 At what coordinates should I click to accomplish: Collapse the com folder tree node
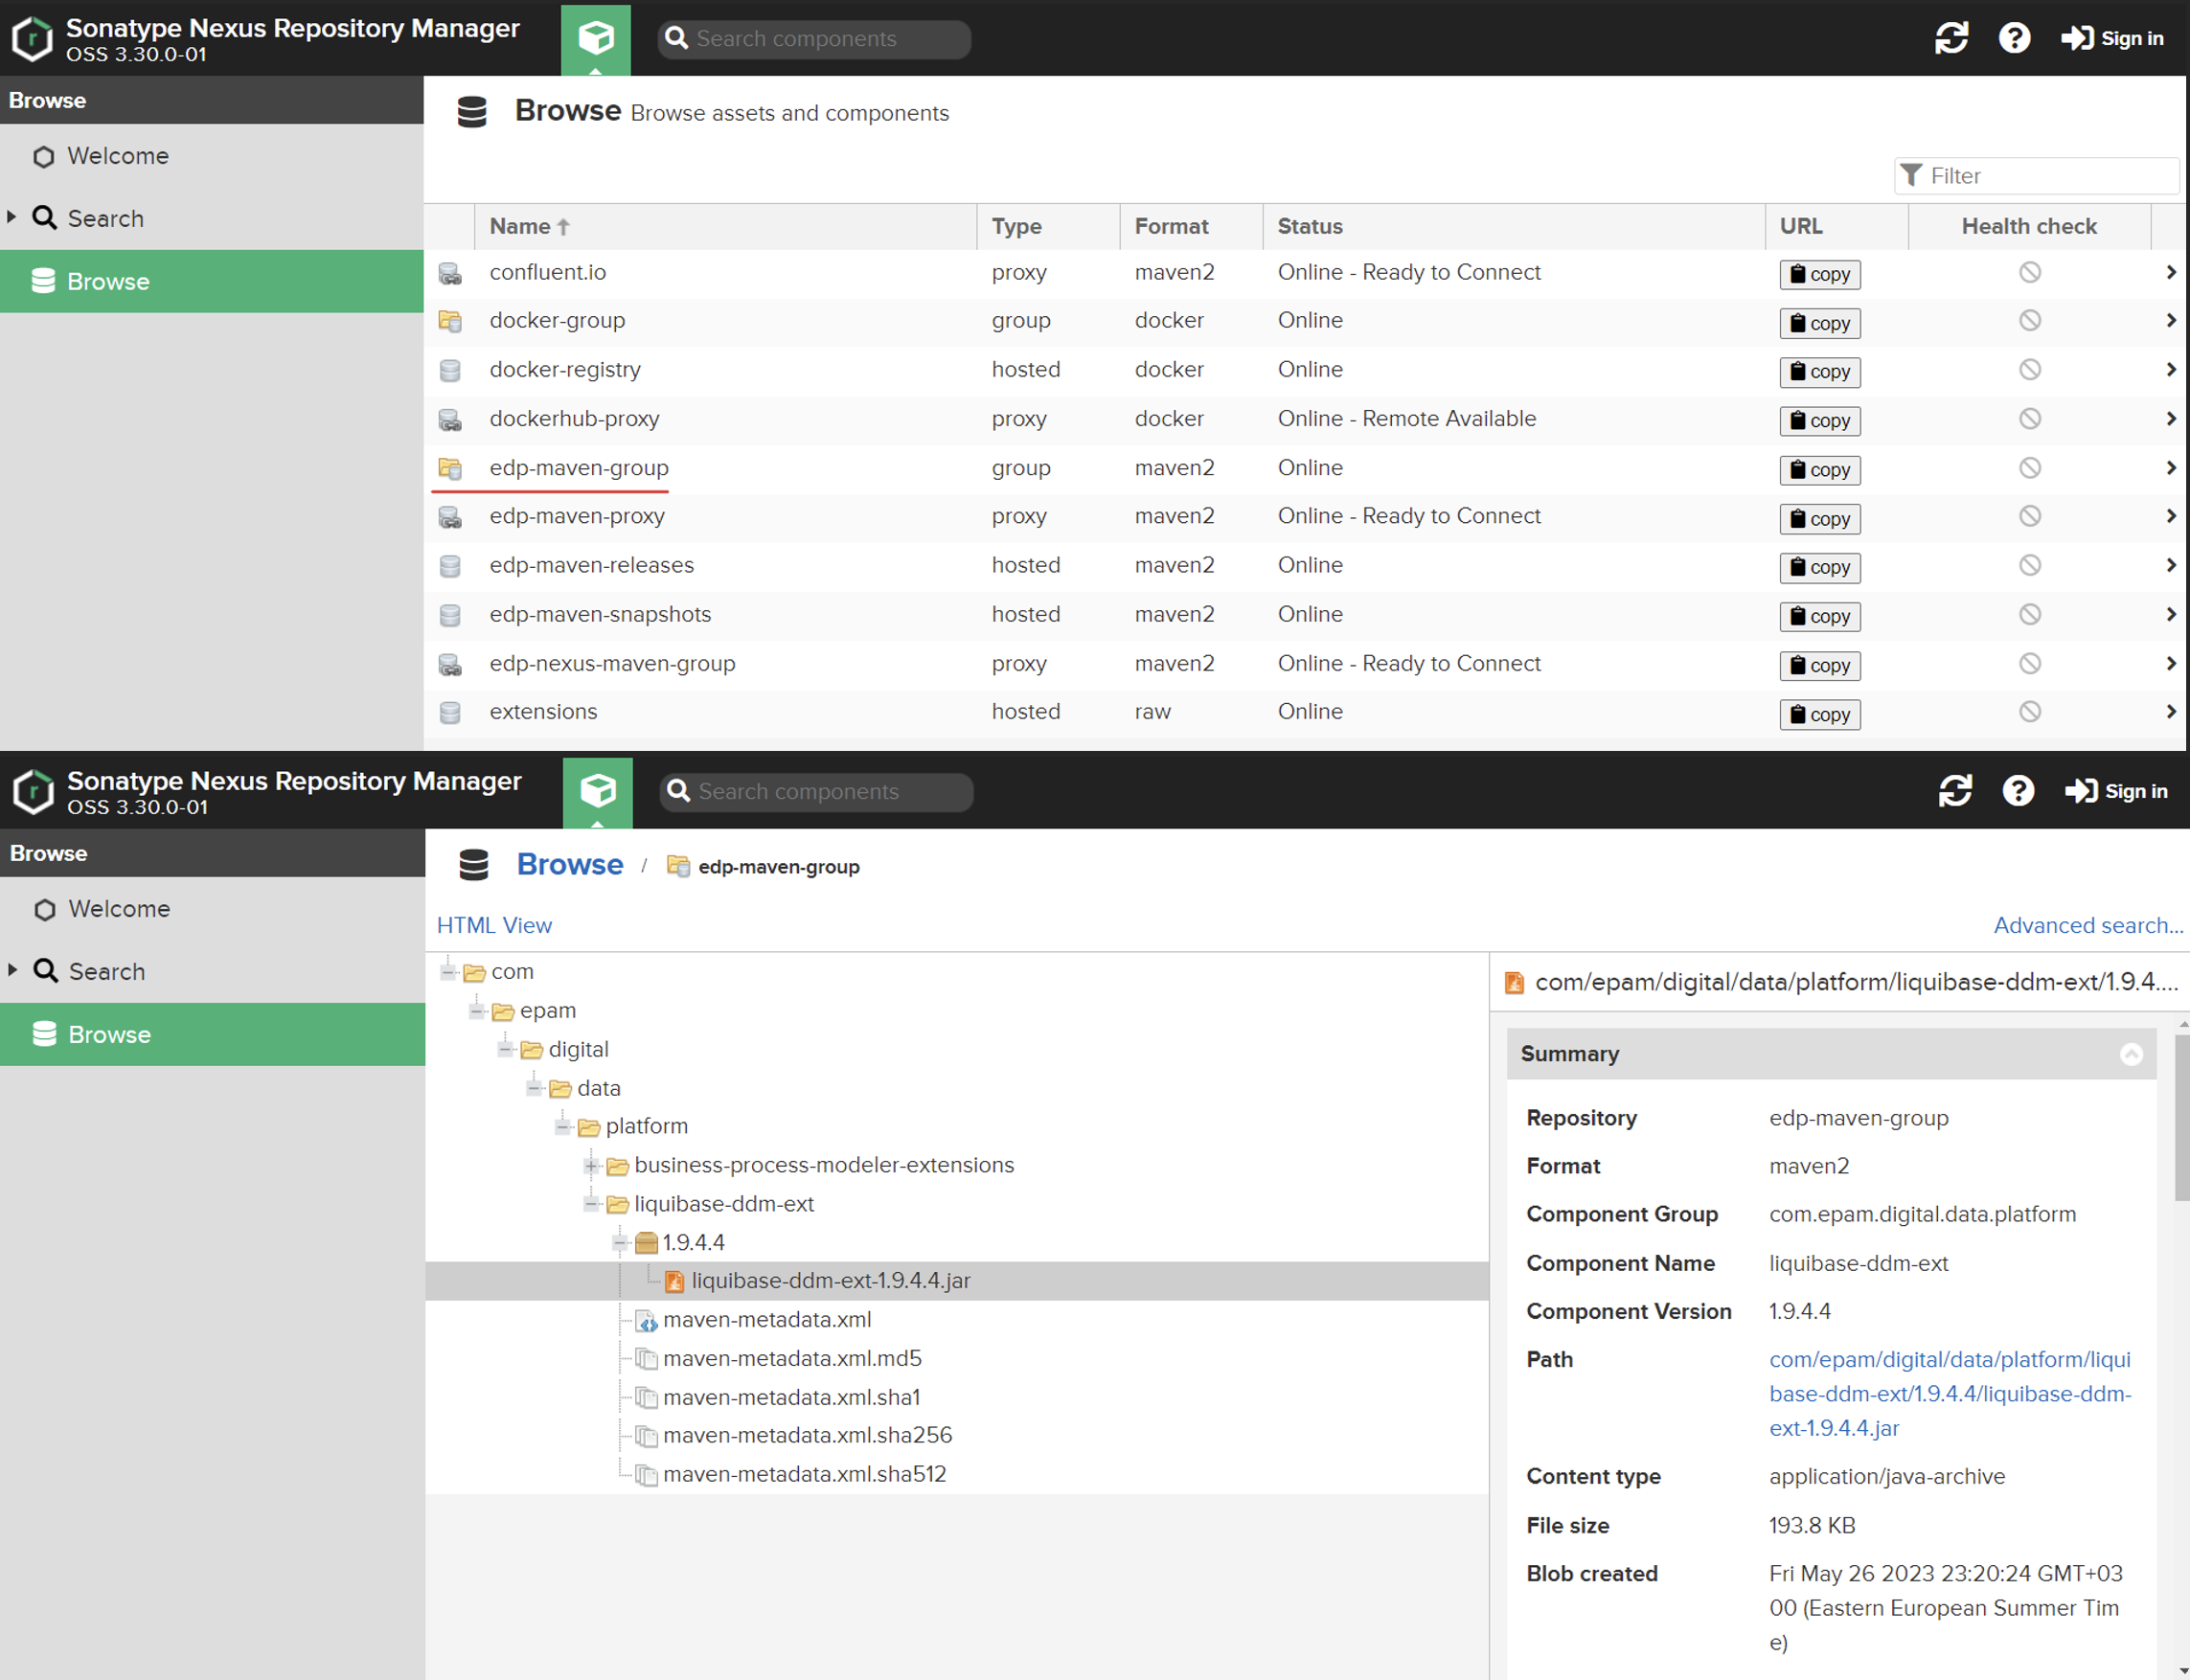click(449, 971)
